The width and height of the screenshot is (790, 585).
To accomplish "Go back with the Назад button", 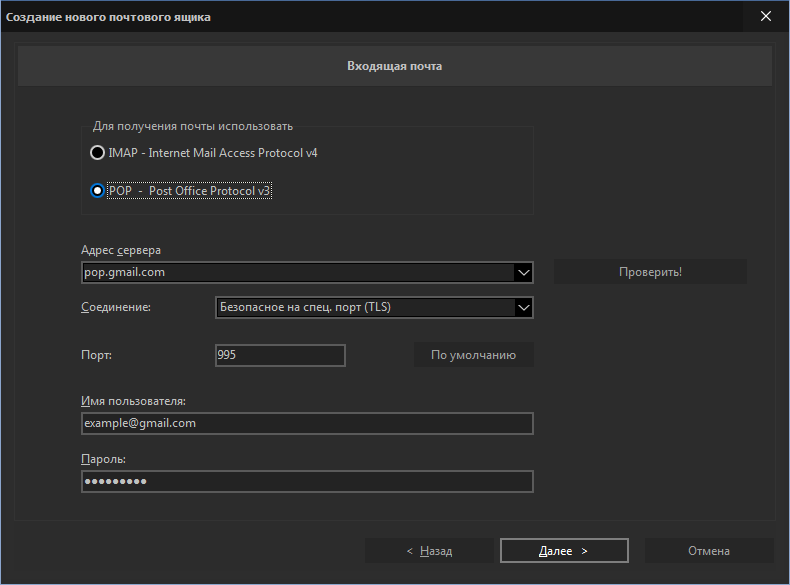I will 429,551.
